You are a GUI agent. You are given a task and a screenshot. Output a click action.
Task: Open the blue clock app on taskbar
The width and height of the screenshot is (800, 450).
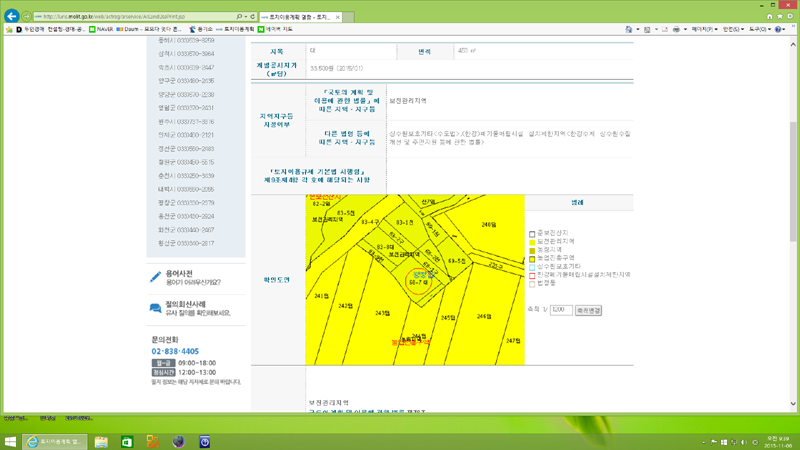tap(205, 442)
